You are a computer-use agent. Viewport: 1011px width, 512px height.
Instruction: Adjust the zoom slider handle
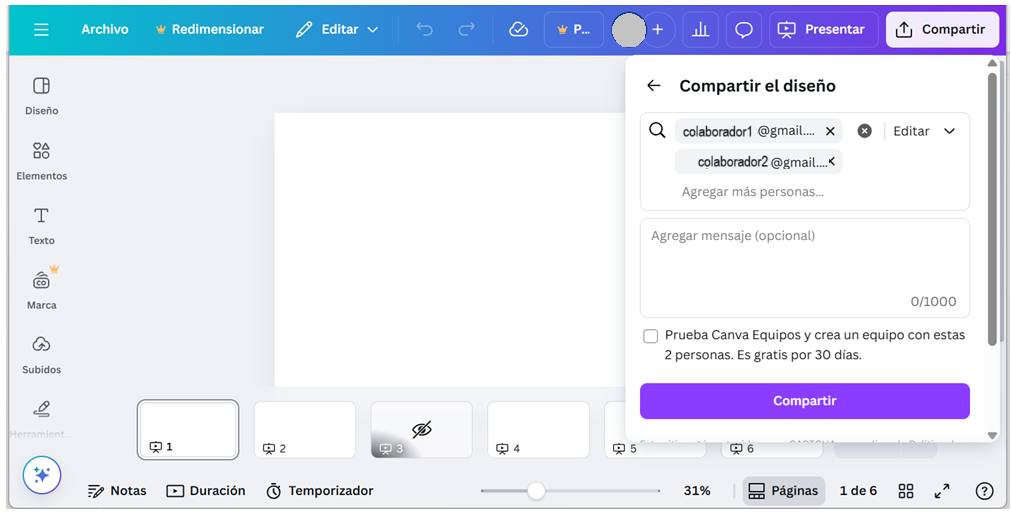536,491
